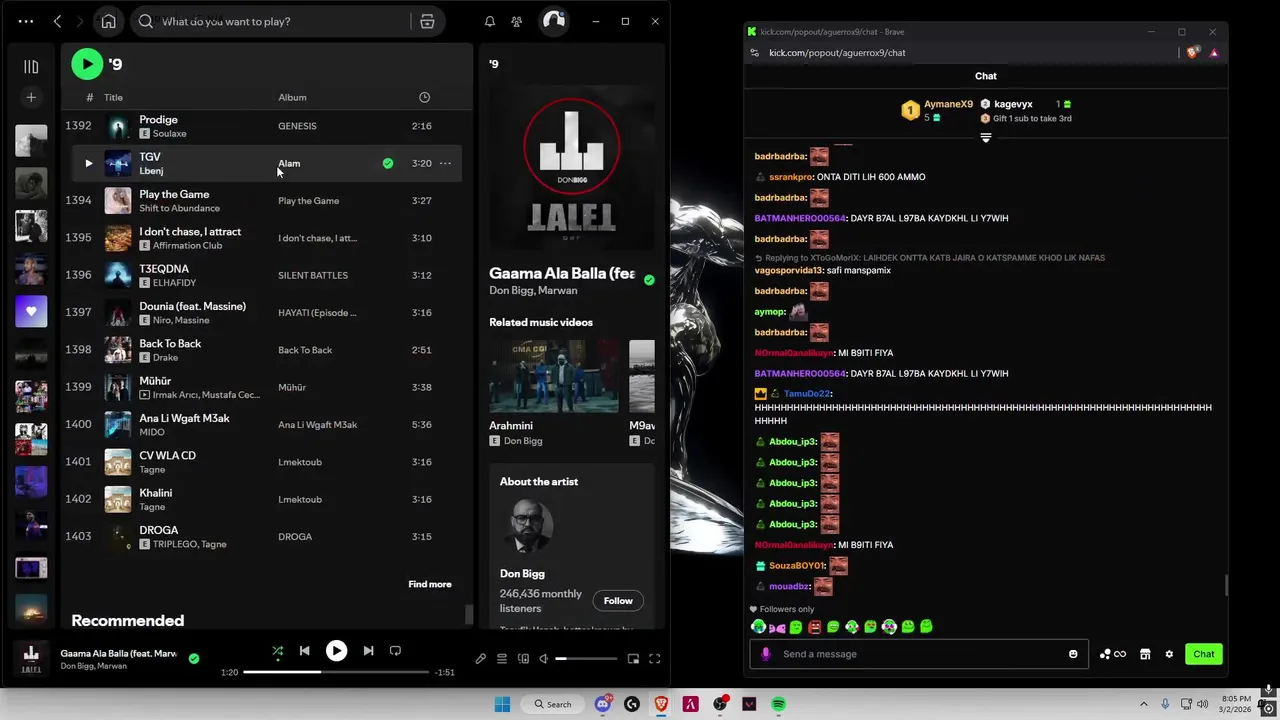Set the Spotify volume slider

[586, 659]
